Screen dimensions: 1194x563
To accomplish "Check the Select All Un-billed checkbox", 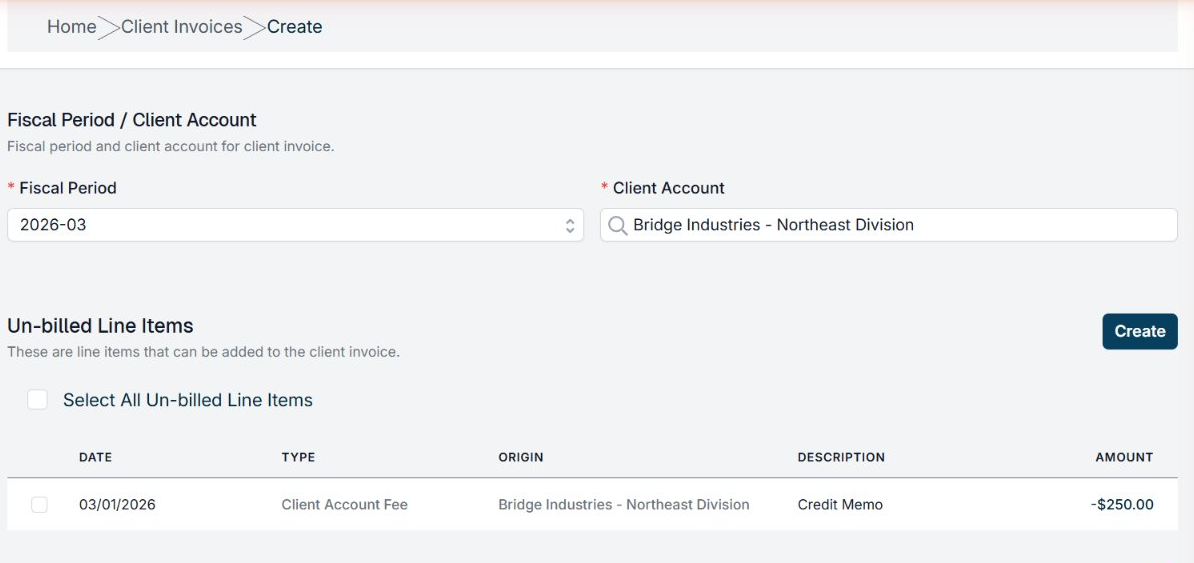I will point(38,400).
